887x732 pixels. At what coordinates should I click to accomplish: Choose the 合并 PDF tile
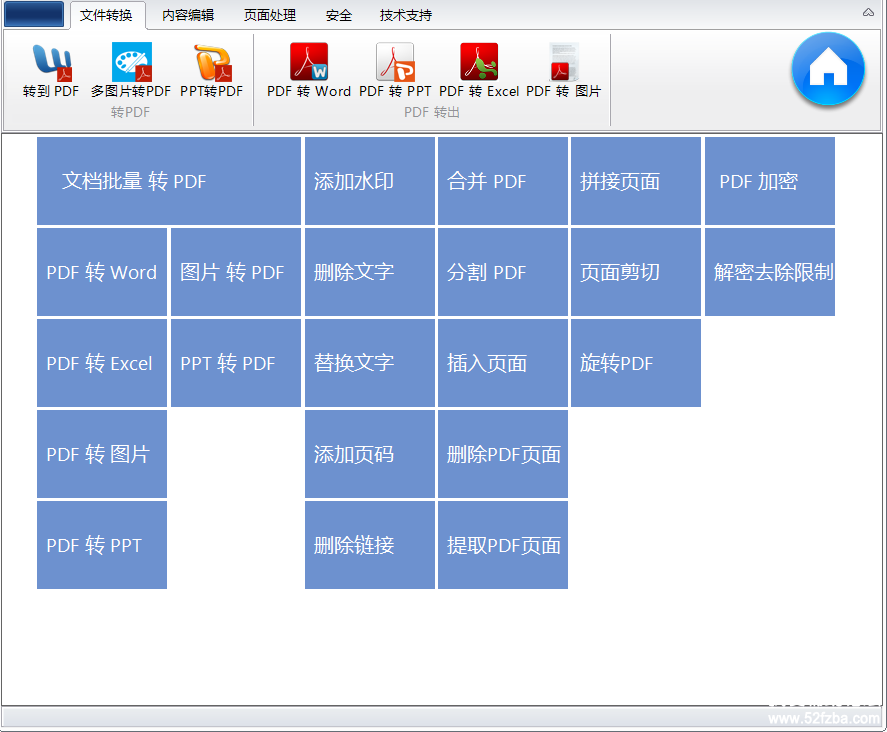pyautogui.click(x=503, y=181)
